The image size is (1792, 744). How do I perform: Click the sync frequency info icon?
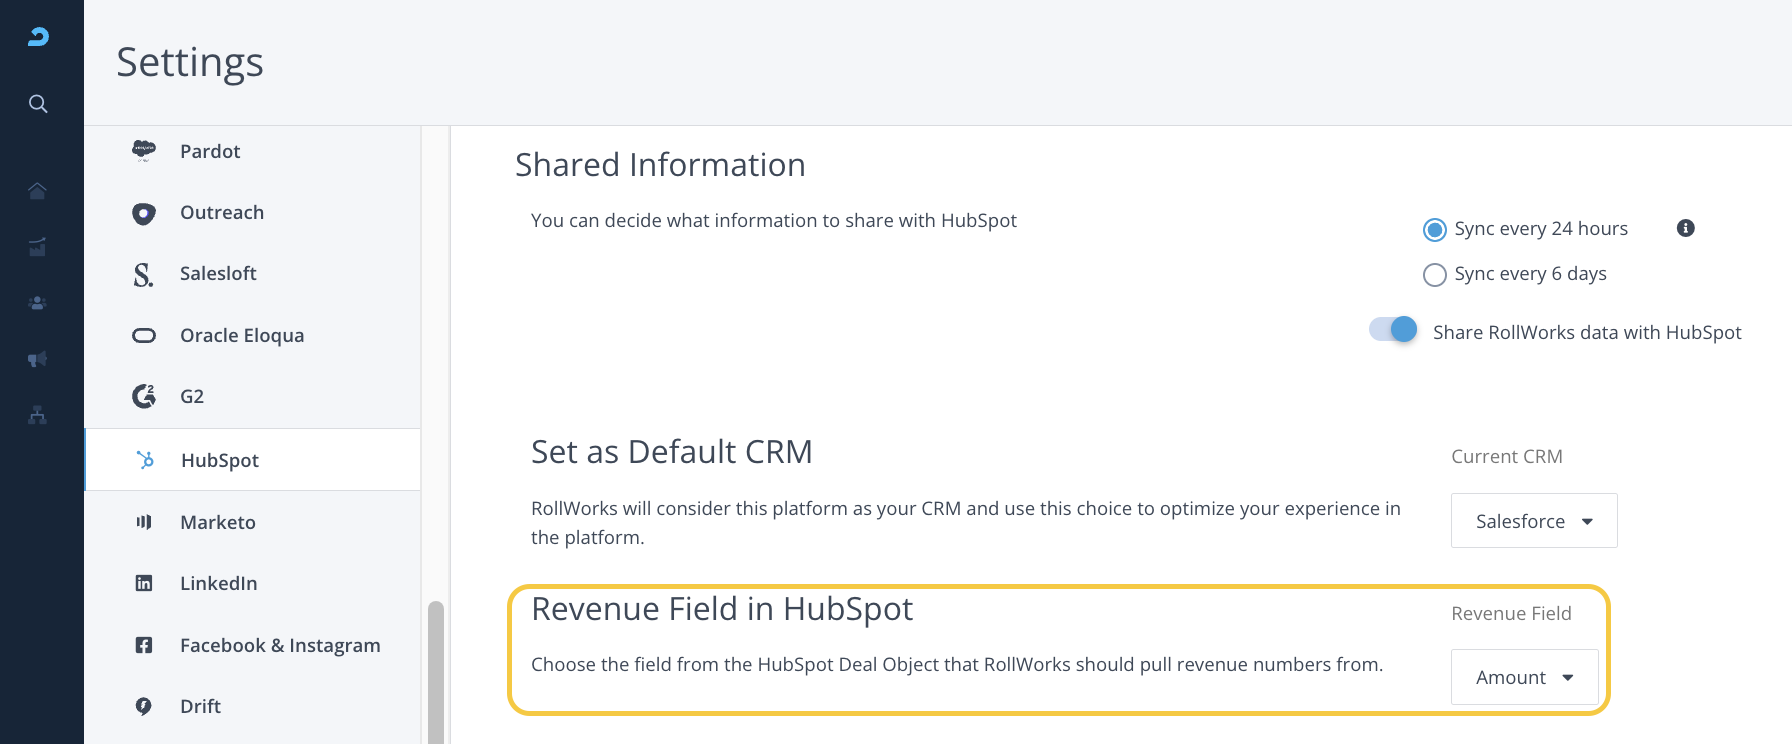coord(1685,228)
